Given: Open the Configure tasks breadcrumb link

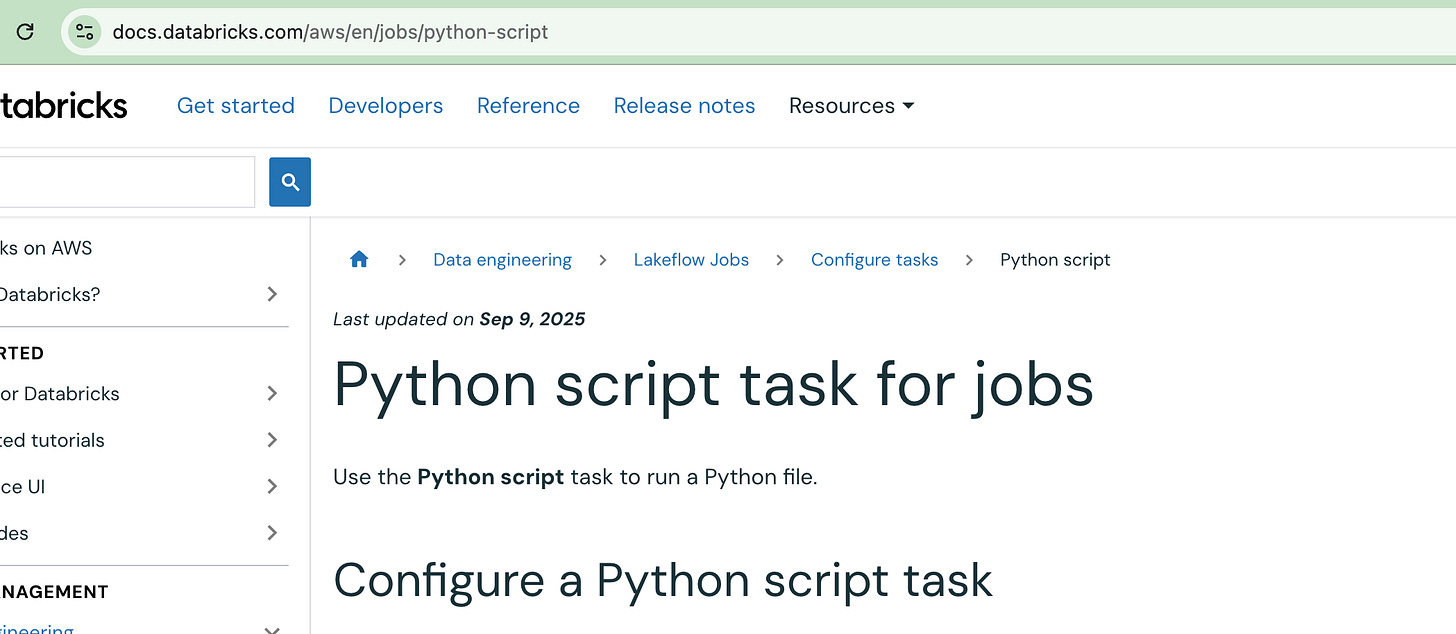Looking at the screenshot, I should pyautogui.click(x=874, y=260).
